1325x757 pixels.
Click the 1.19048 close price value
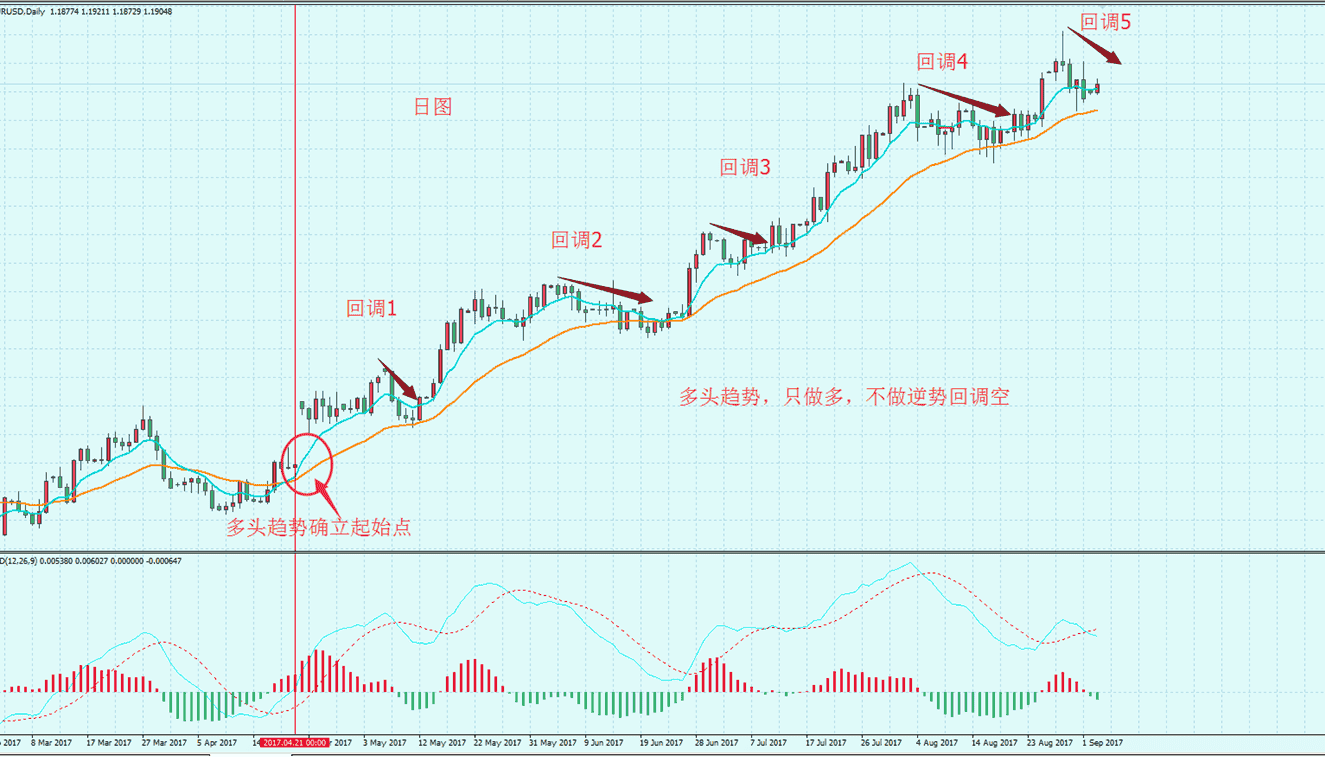click(156, 12)
